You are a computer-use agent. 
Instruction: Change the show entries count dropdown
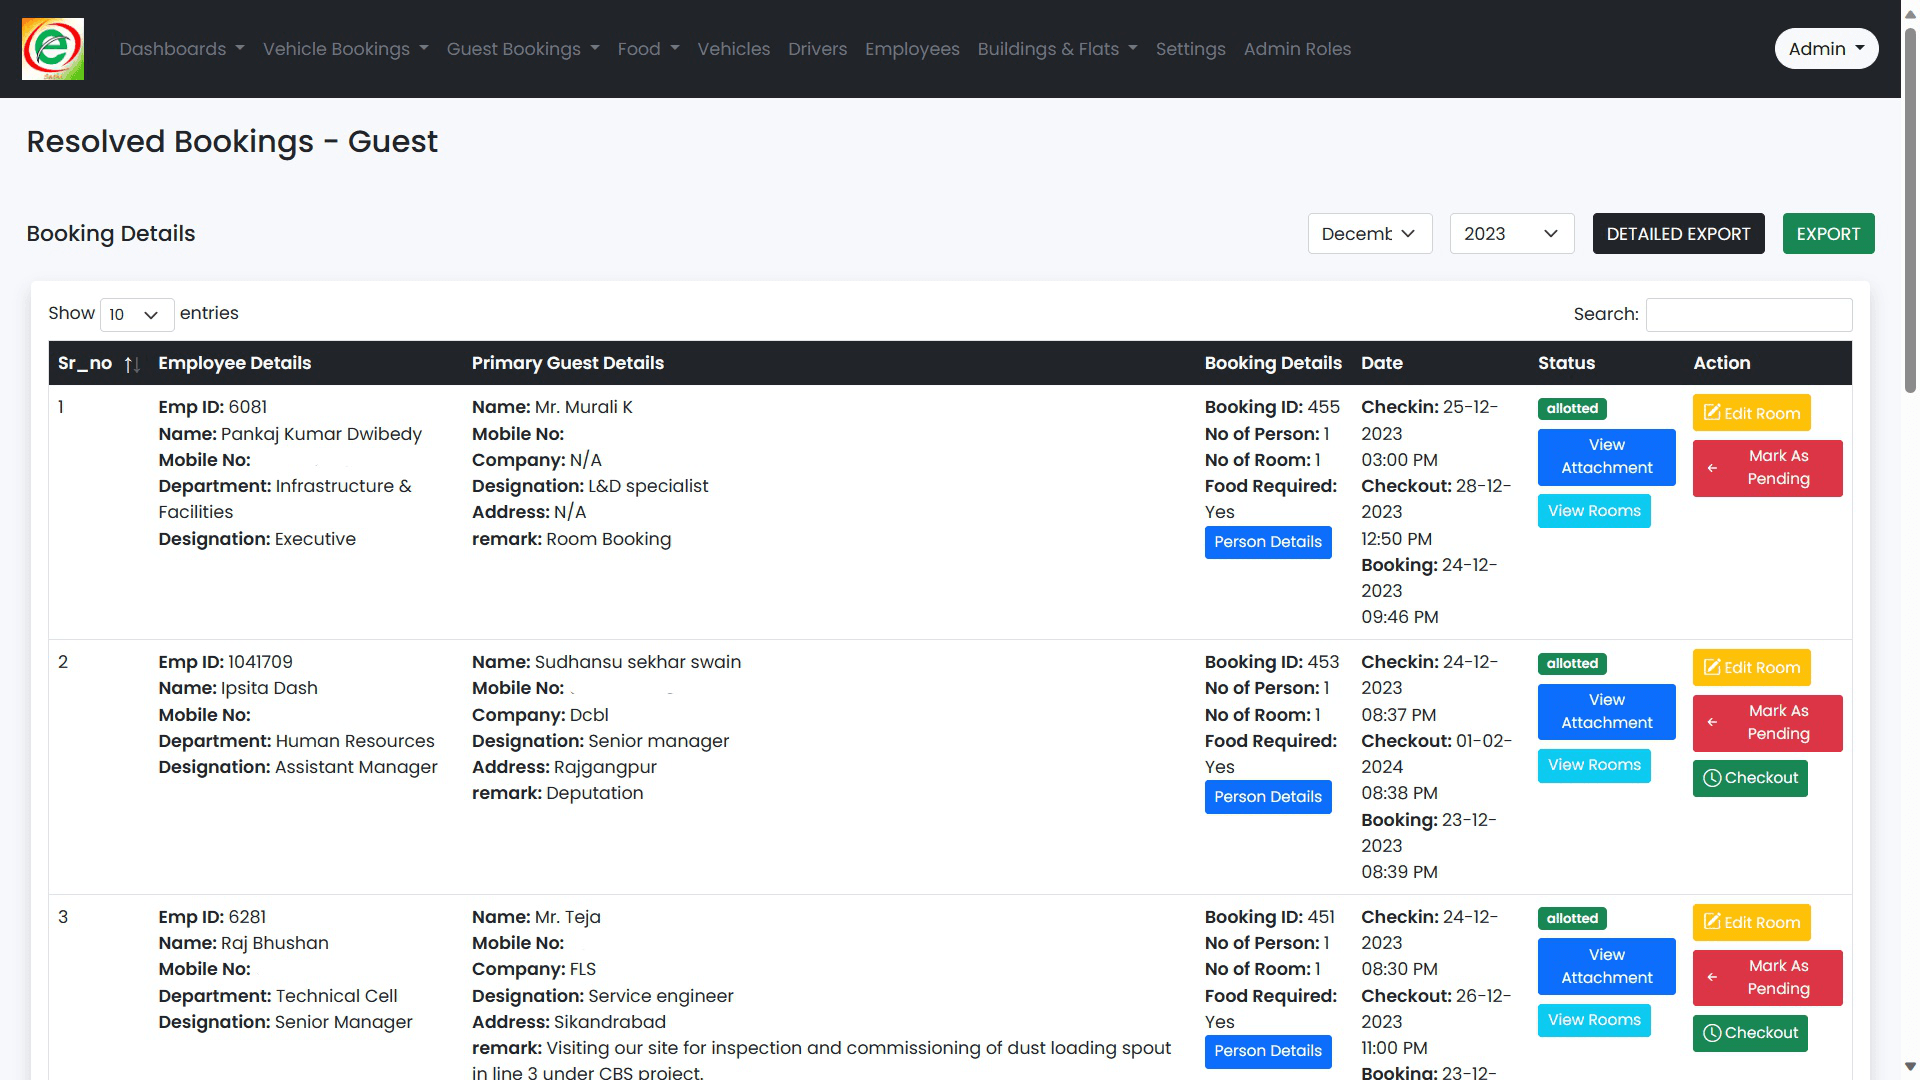point(137,315)
